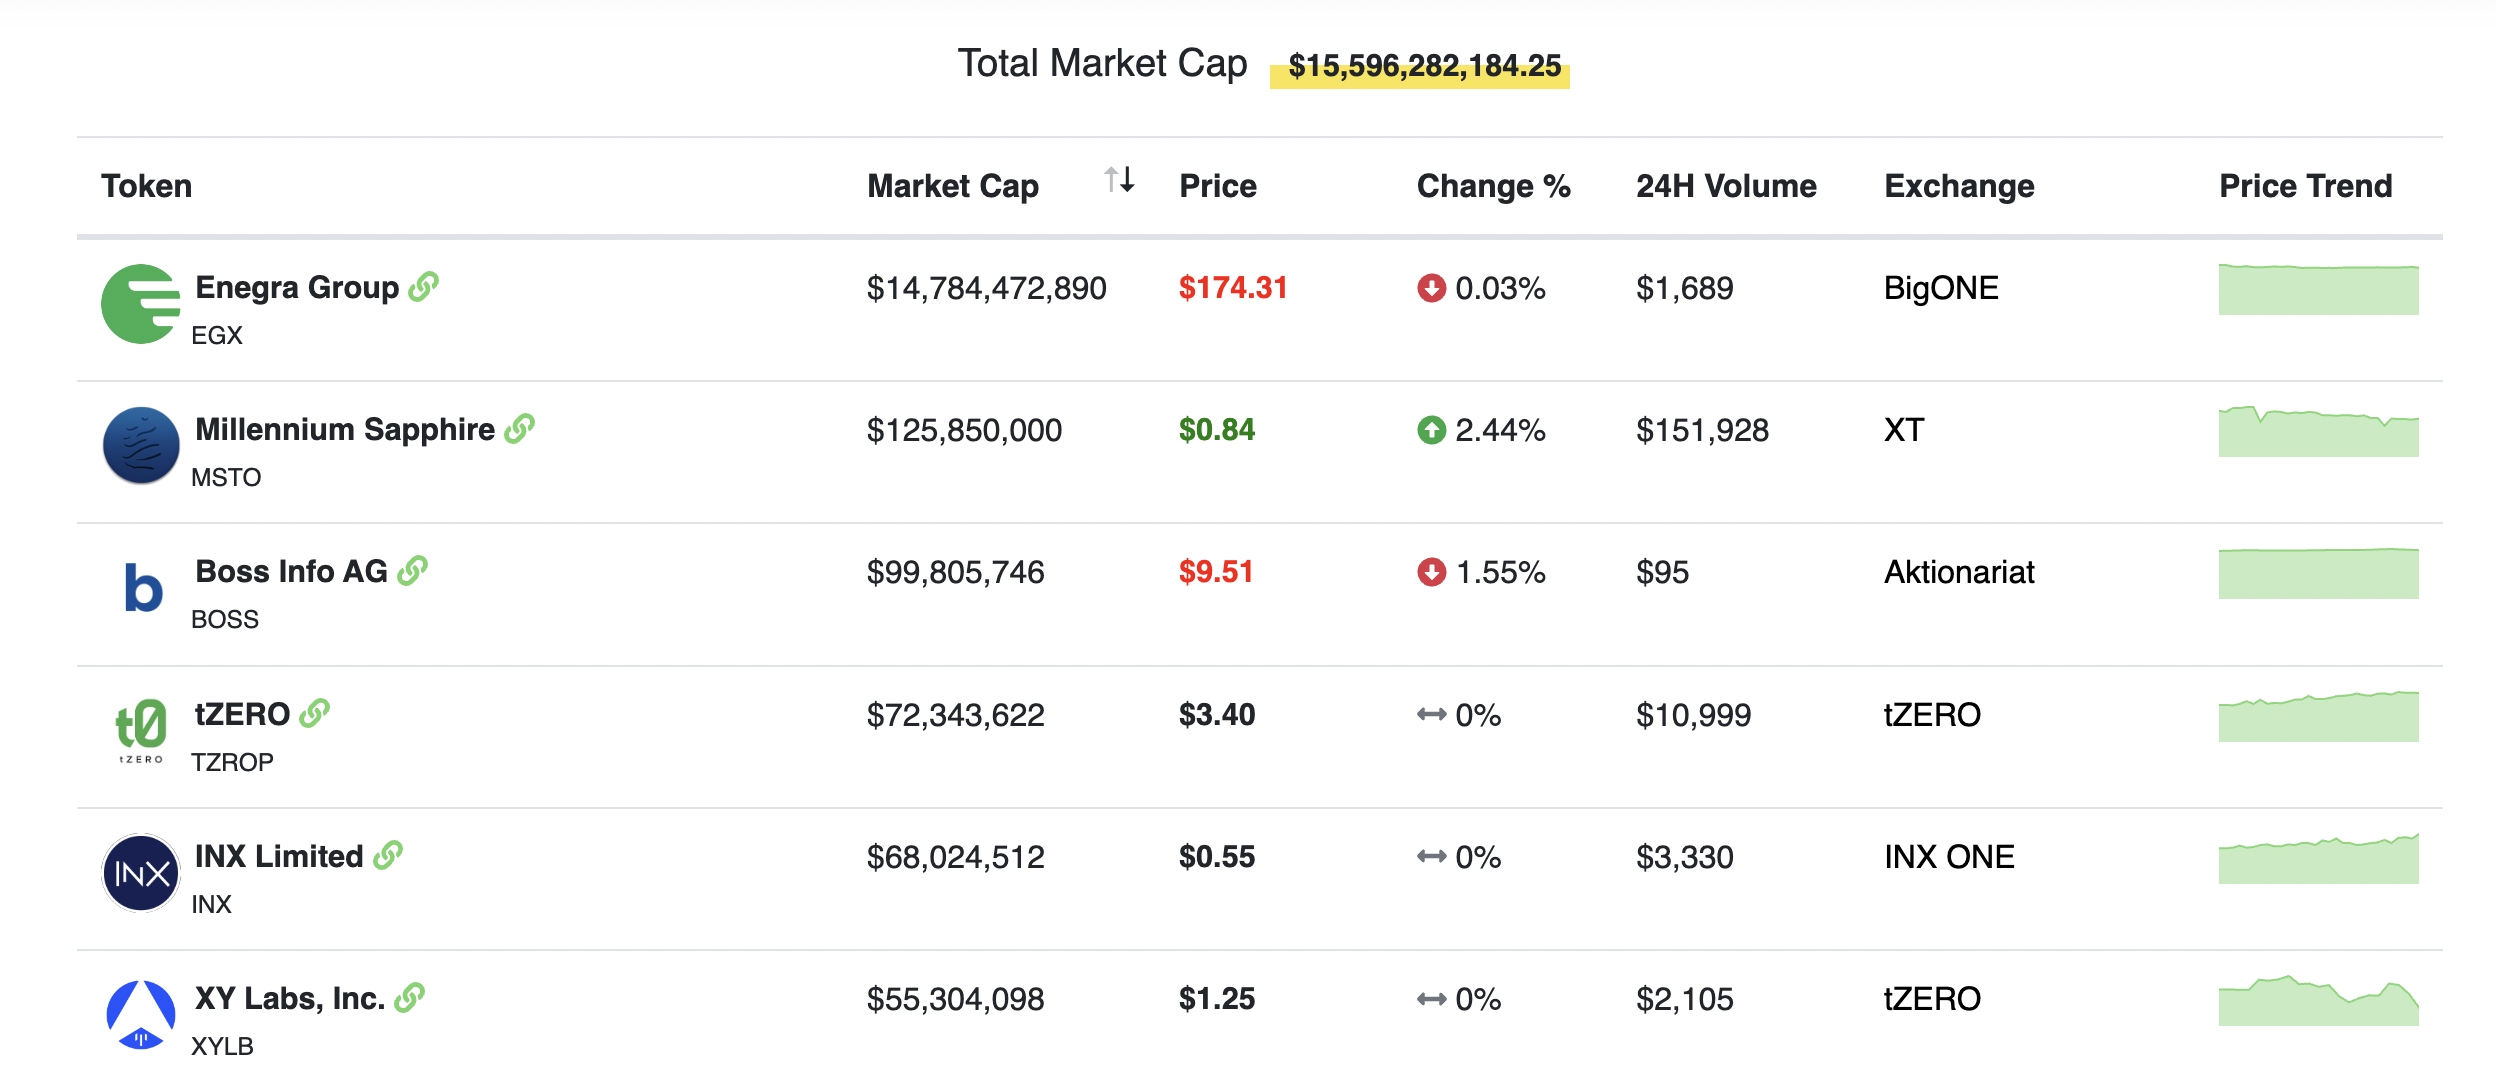View the Boss Info AG price trend chart

click(2318, 573)
